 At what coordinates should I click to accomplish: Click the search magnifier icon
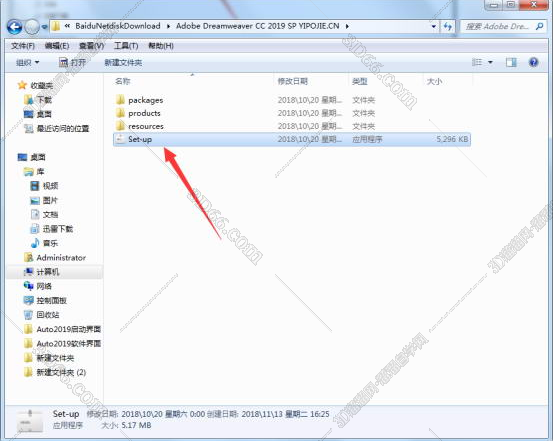(x=539, y=26)
